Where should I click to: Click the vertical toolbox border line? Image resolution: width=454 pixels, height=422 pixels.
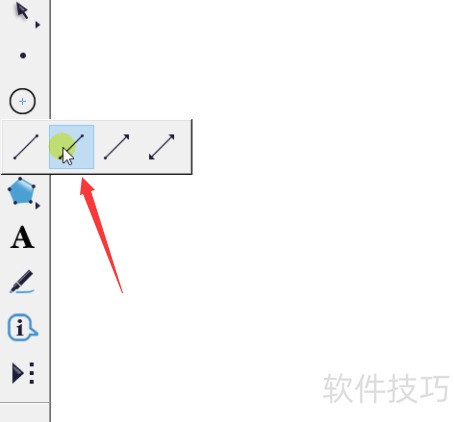pyautogui.click(x=50, y=300)
